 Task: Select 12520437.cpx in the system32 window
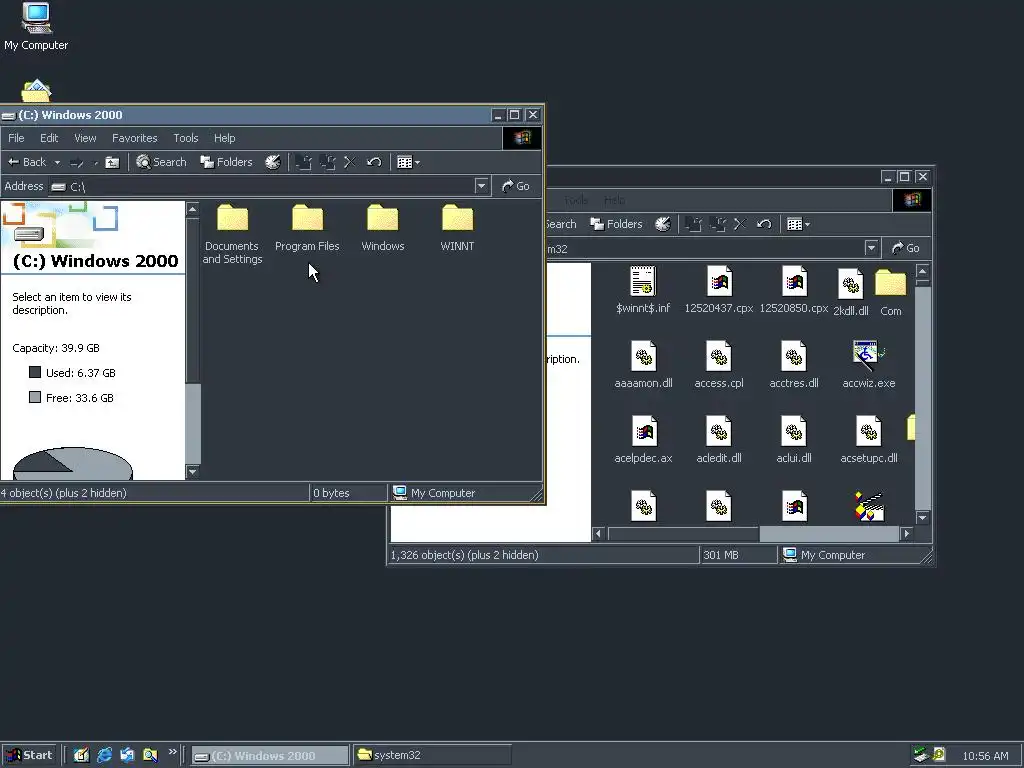tap(718, 290)
